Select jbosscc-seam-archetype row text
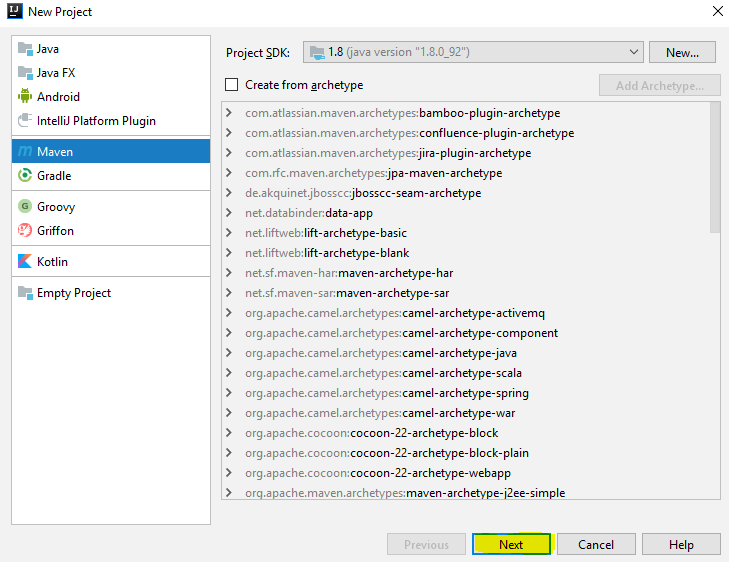 click(363, 193)
